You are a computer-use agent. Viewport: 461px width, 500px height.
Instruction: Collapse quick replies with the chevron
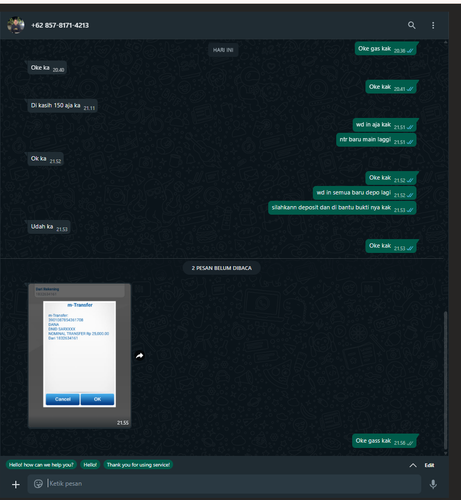(x=413, y=465)
